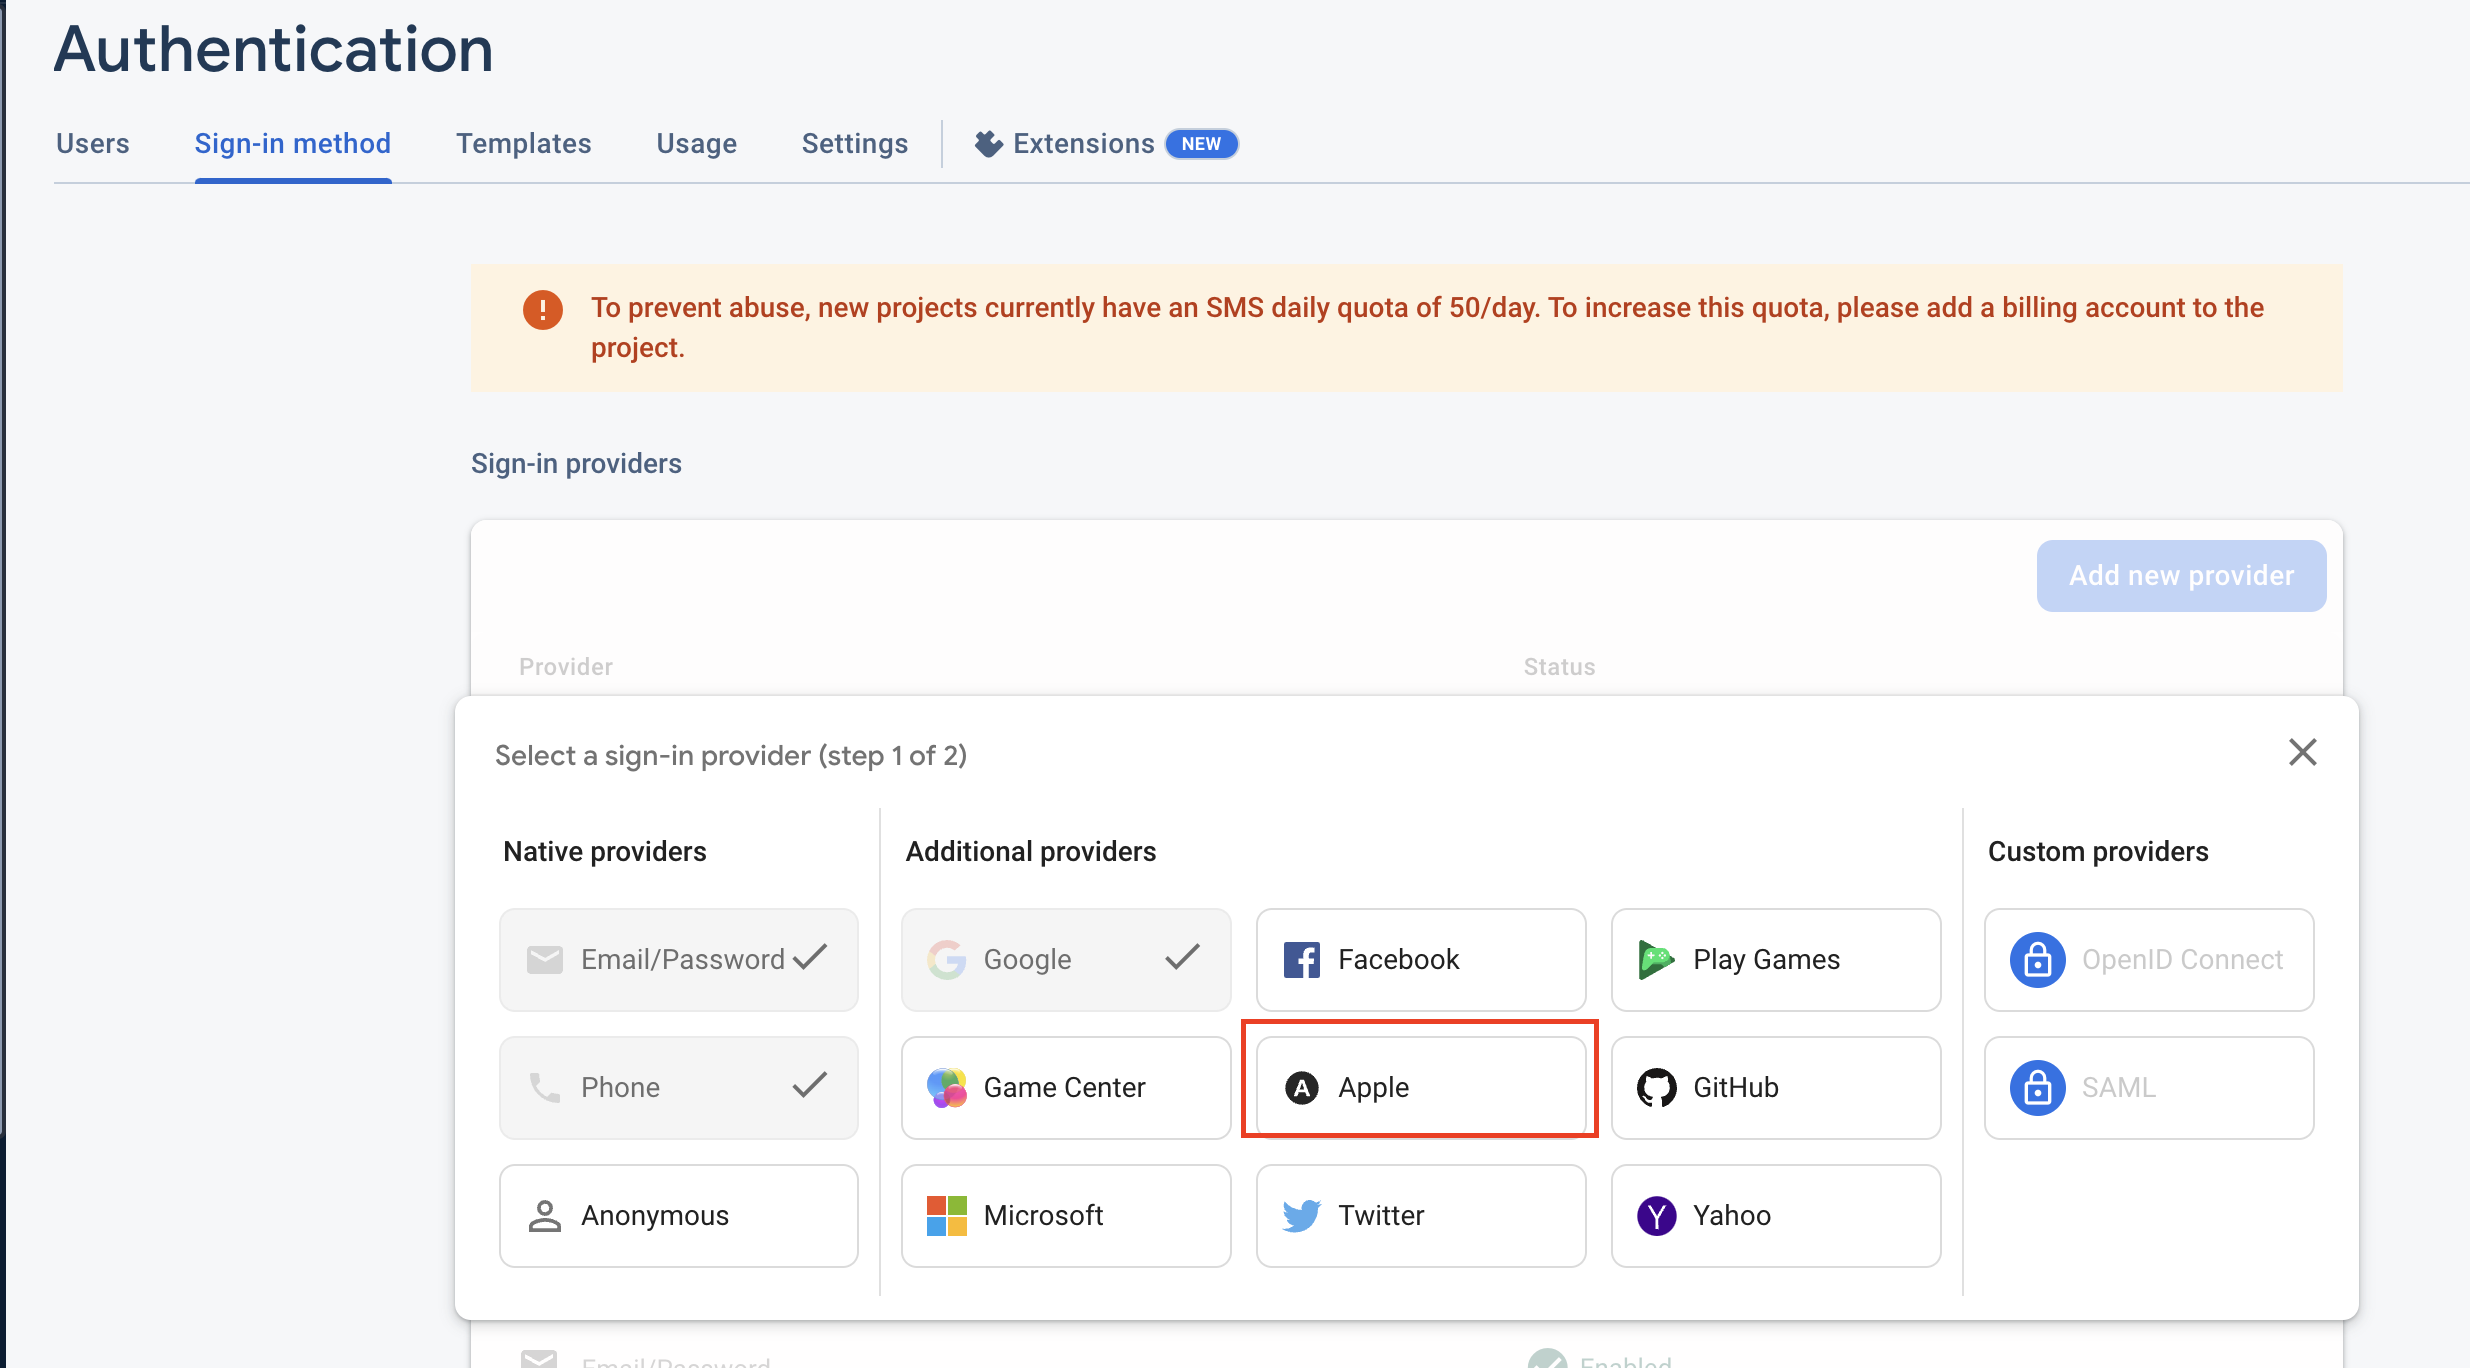
Task: Click the Anonymous person icon
Action: (544, 1216)
